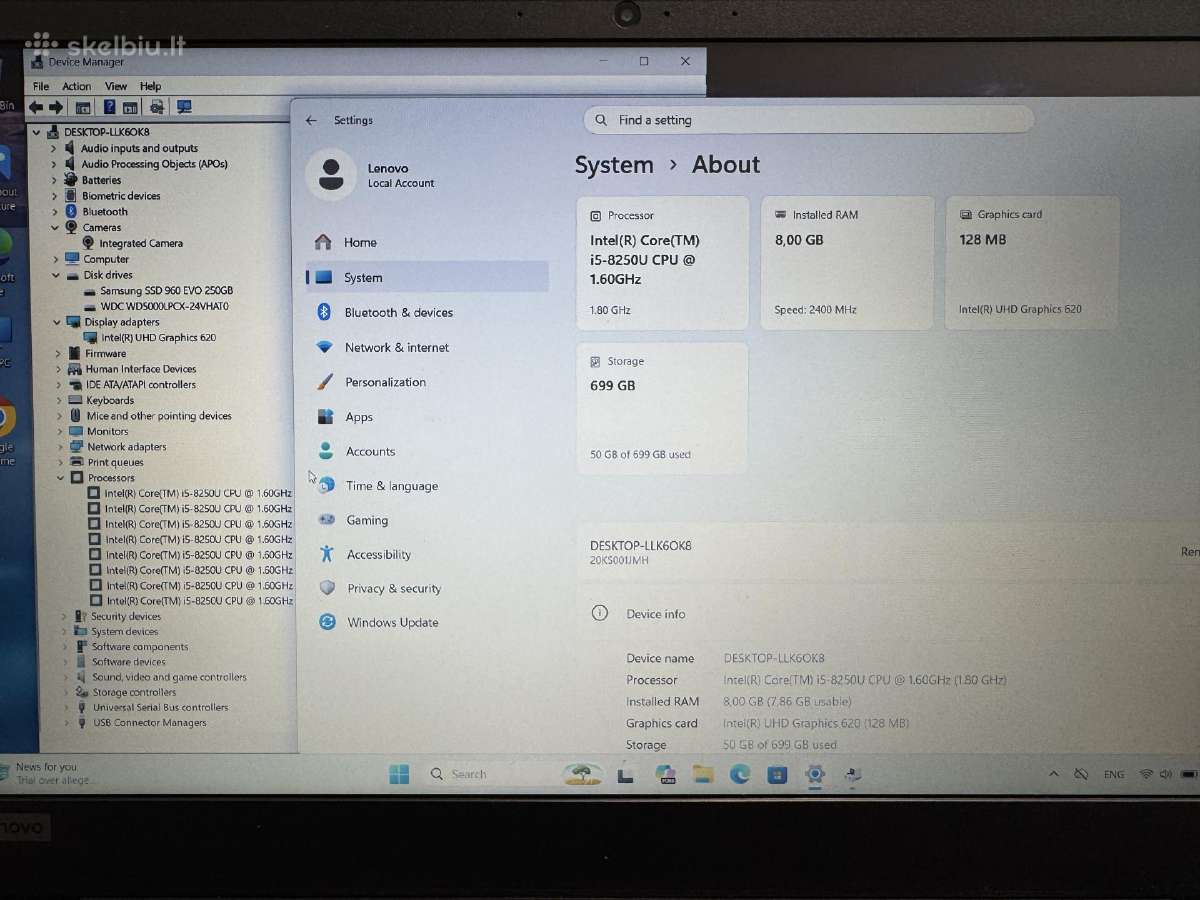Screen dimensions: 1200x900
Task: Expand Monitors node in device tree
Action: 60,431
